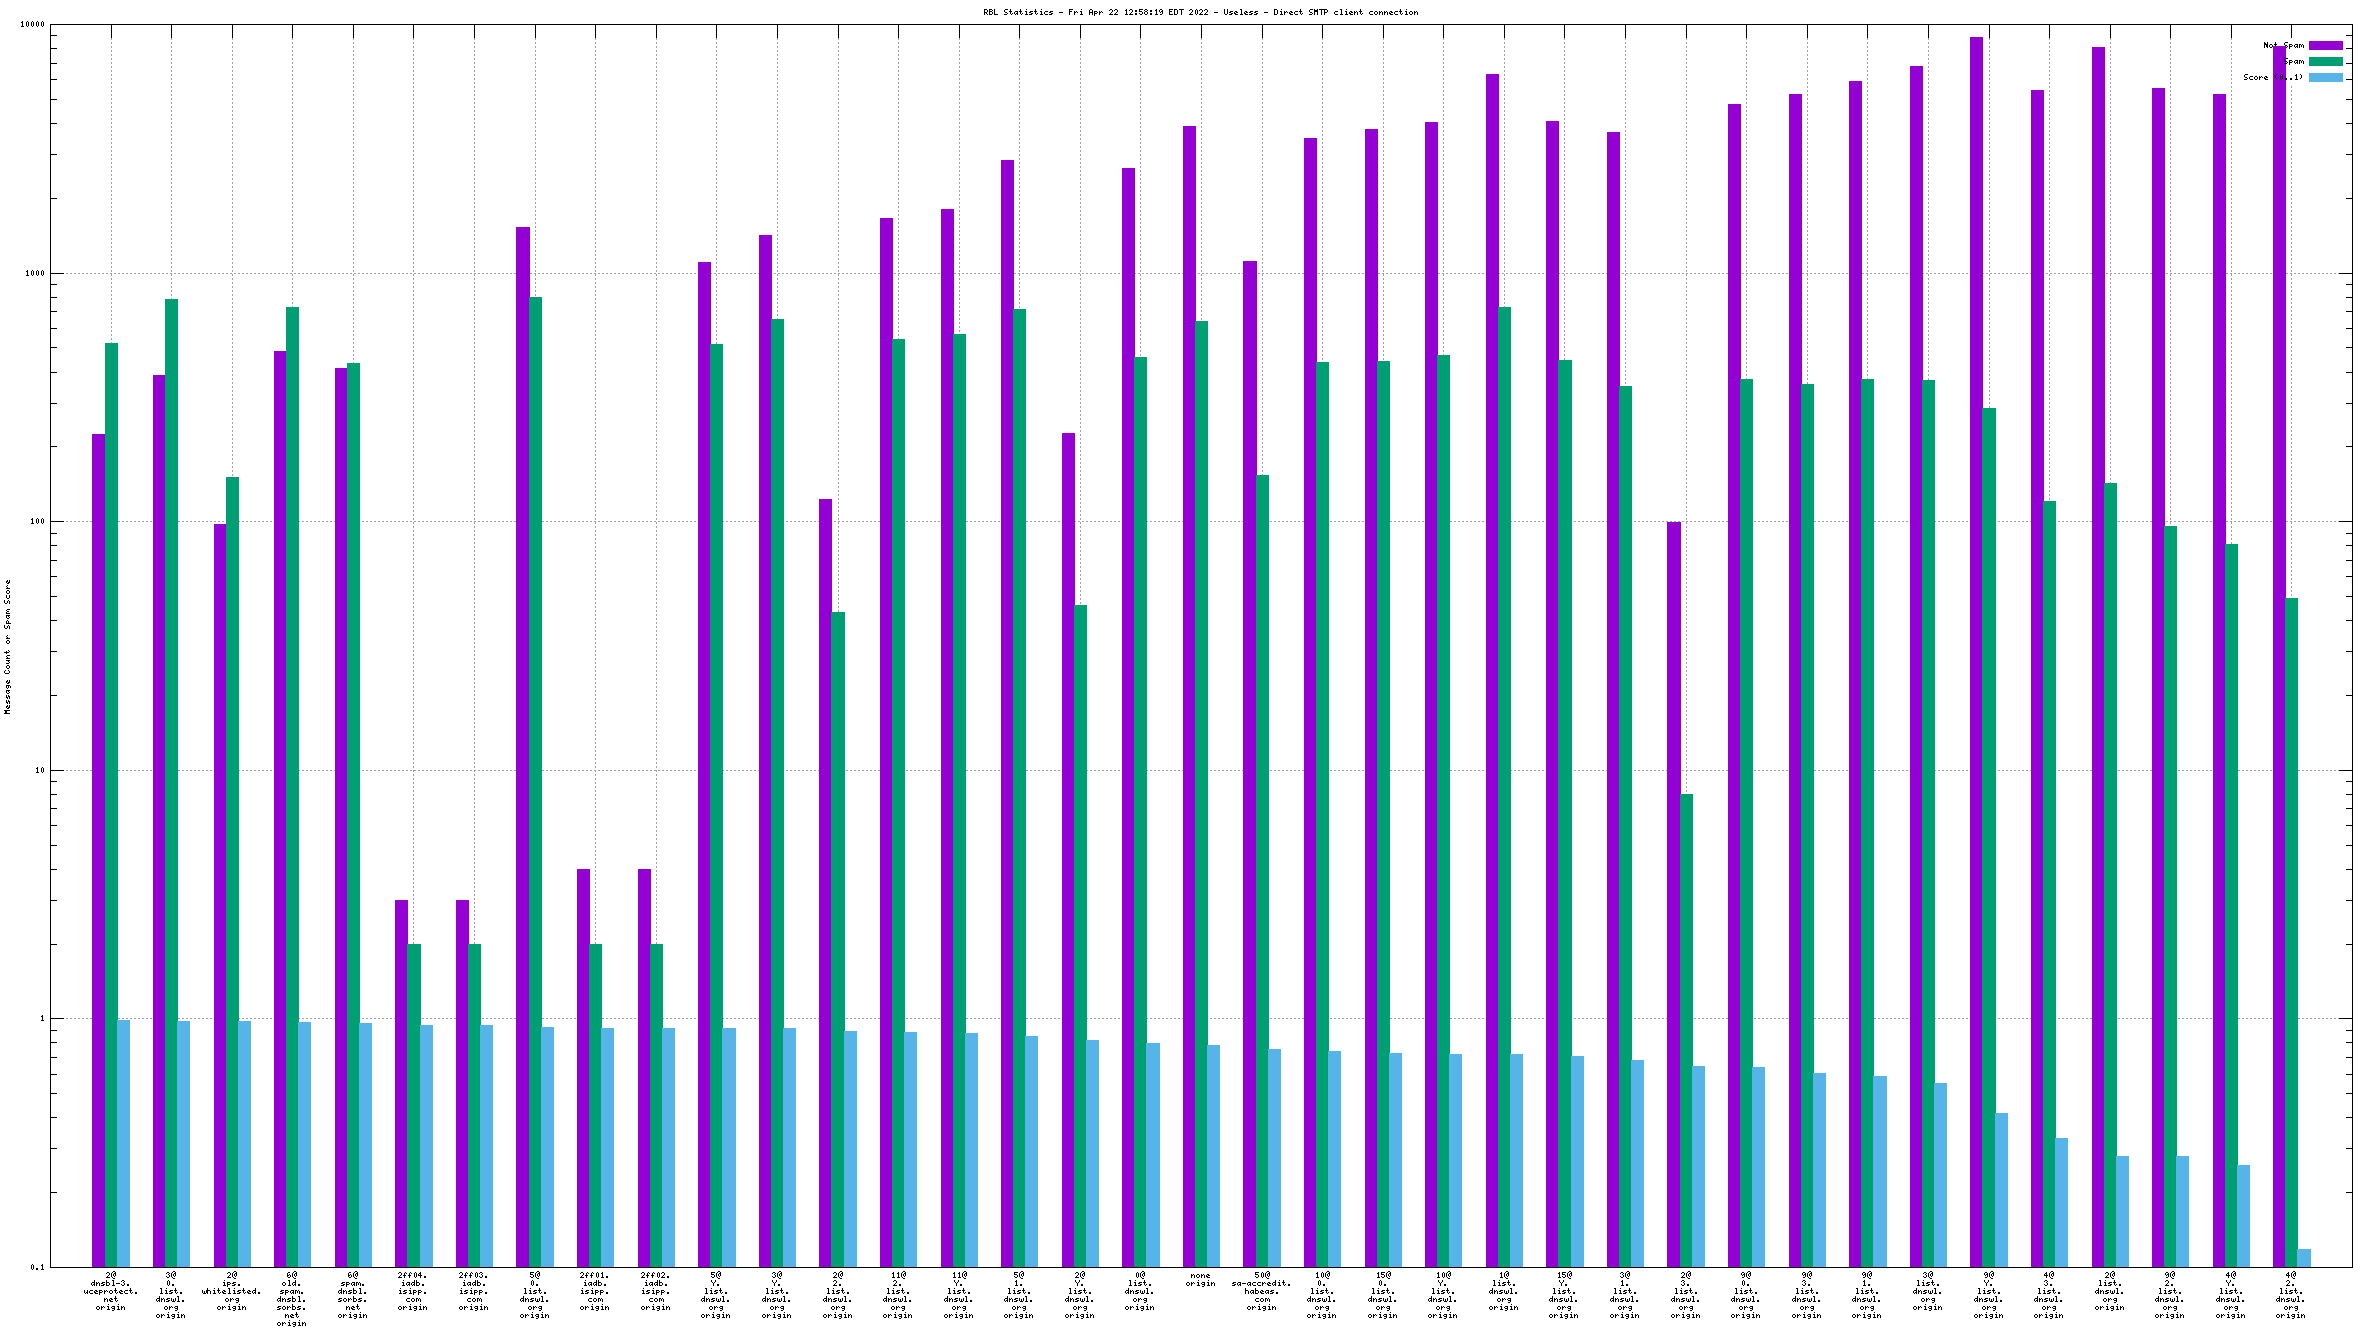Click the chart title RBL Statistics text
The width and height of the screenshot is (2368, 1332).
(x=1200, y=12)
